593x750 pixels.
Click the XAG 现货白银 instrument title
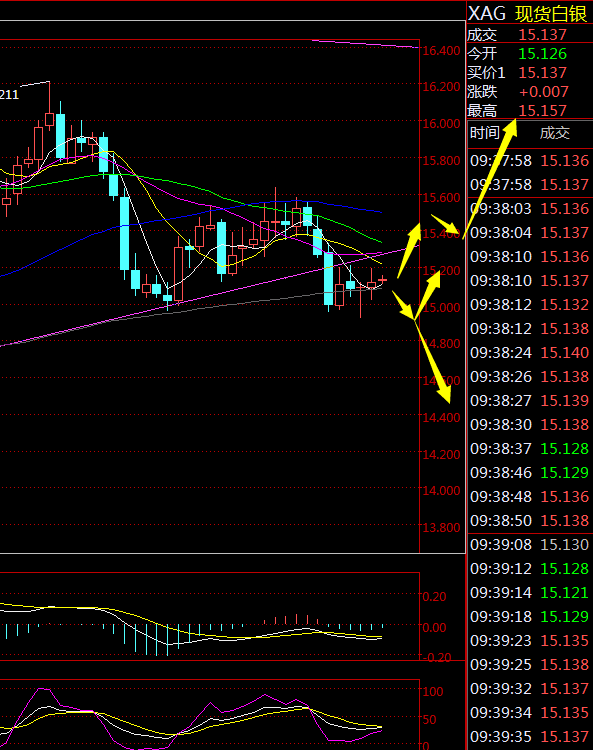[x=527, y=13]
